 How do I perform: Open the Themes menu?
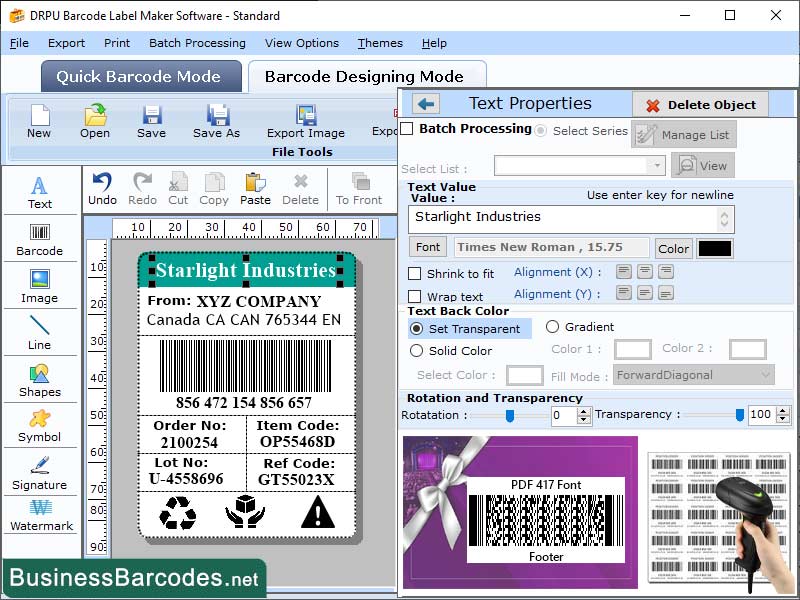380,43
